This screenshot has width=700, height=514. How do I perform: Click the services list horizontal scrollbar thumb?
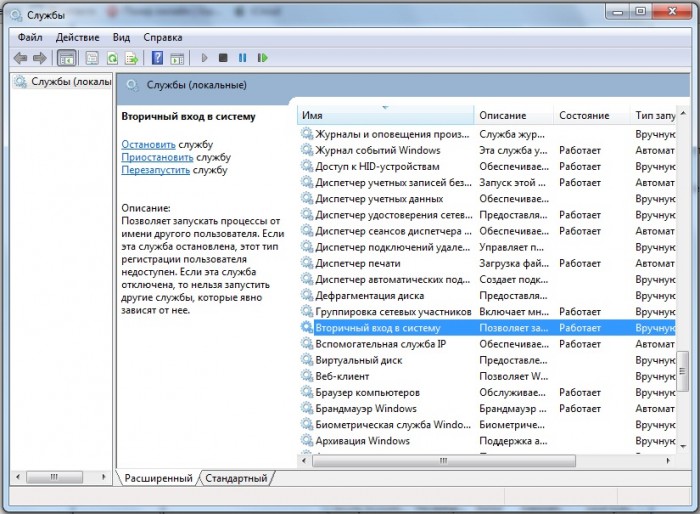443,460
